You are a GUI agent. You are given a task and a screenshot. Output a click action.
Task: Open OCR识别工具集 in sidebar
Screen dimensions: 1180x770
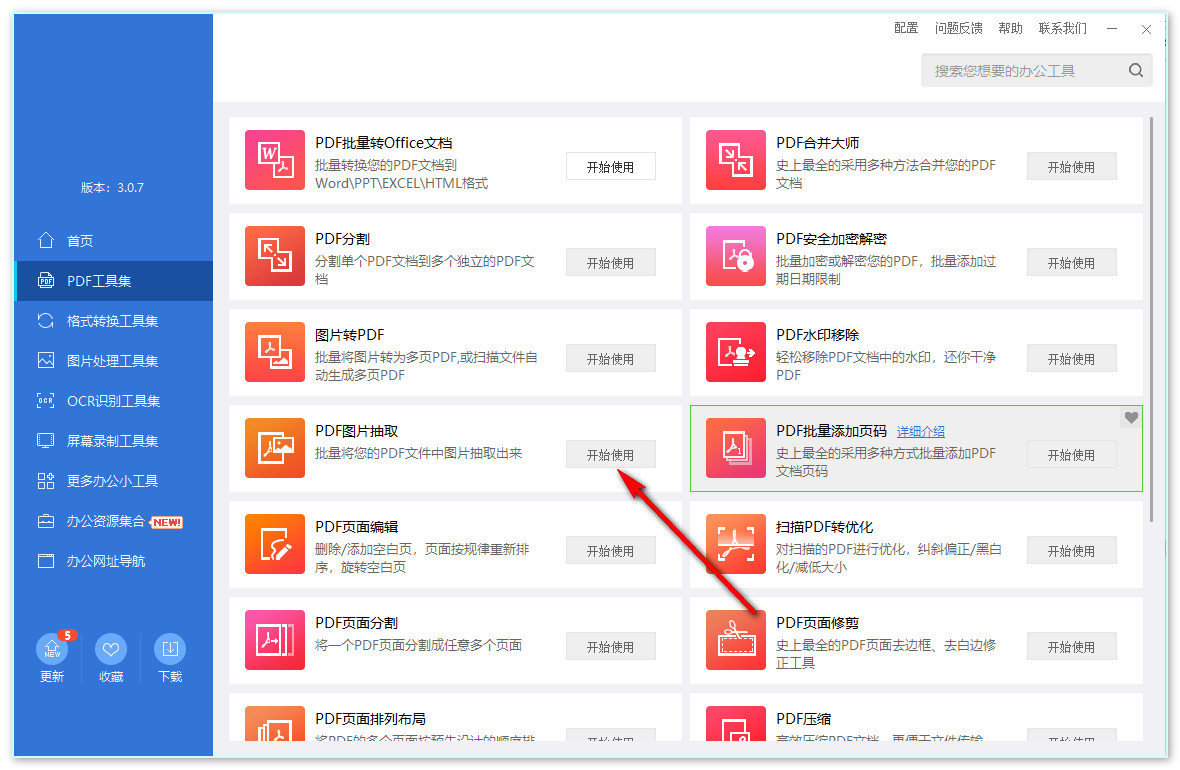[114, 400]
